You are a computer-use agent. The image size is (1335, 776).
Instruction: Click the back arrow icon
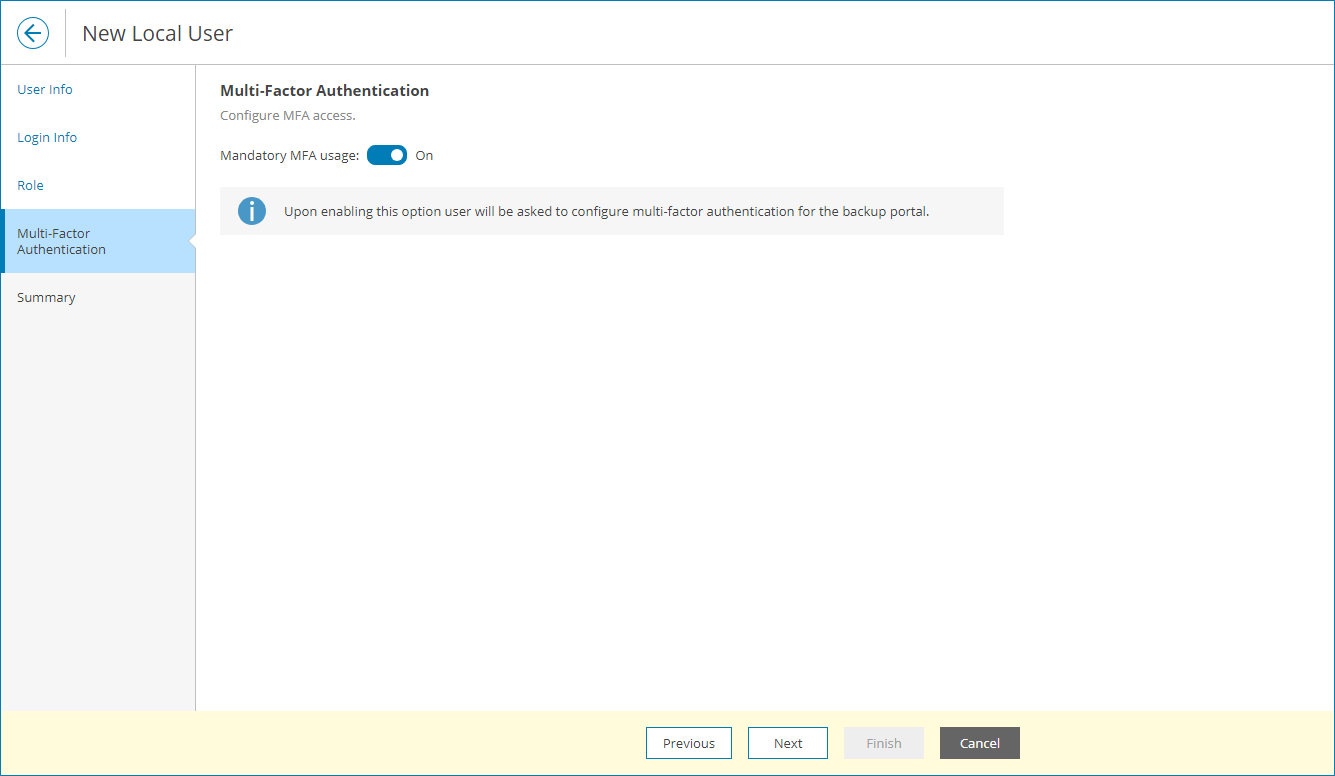tap(32, 32)
